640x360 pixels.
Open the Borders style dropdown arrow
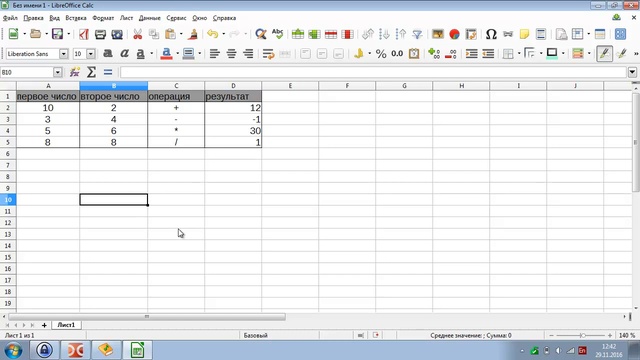(x=541, y=53)
